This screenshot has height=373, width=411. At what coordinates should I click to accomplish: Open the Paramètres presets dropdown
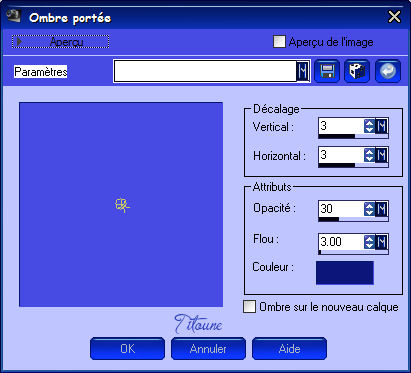[x=303, y=71]
